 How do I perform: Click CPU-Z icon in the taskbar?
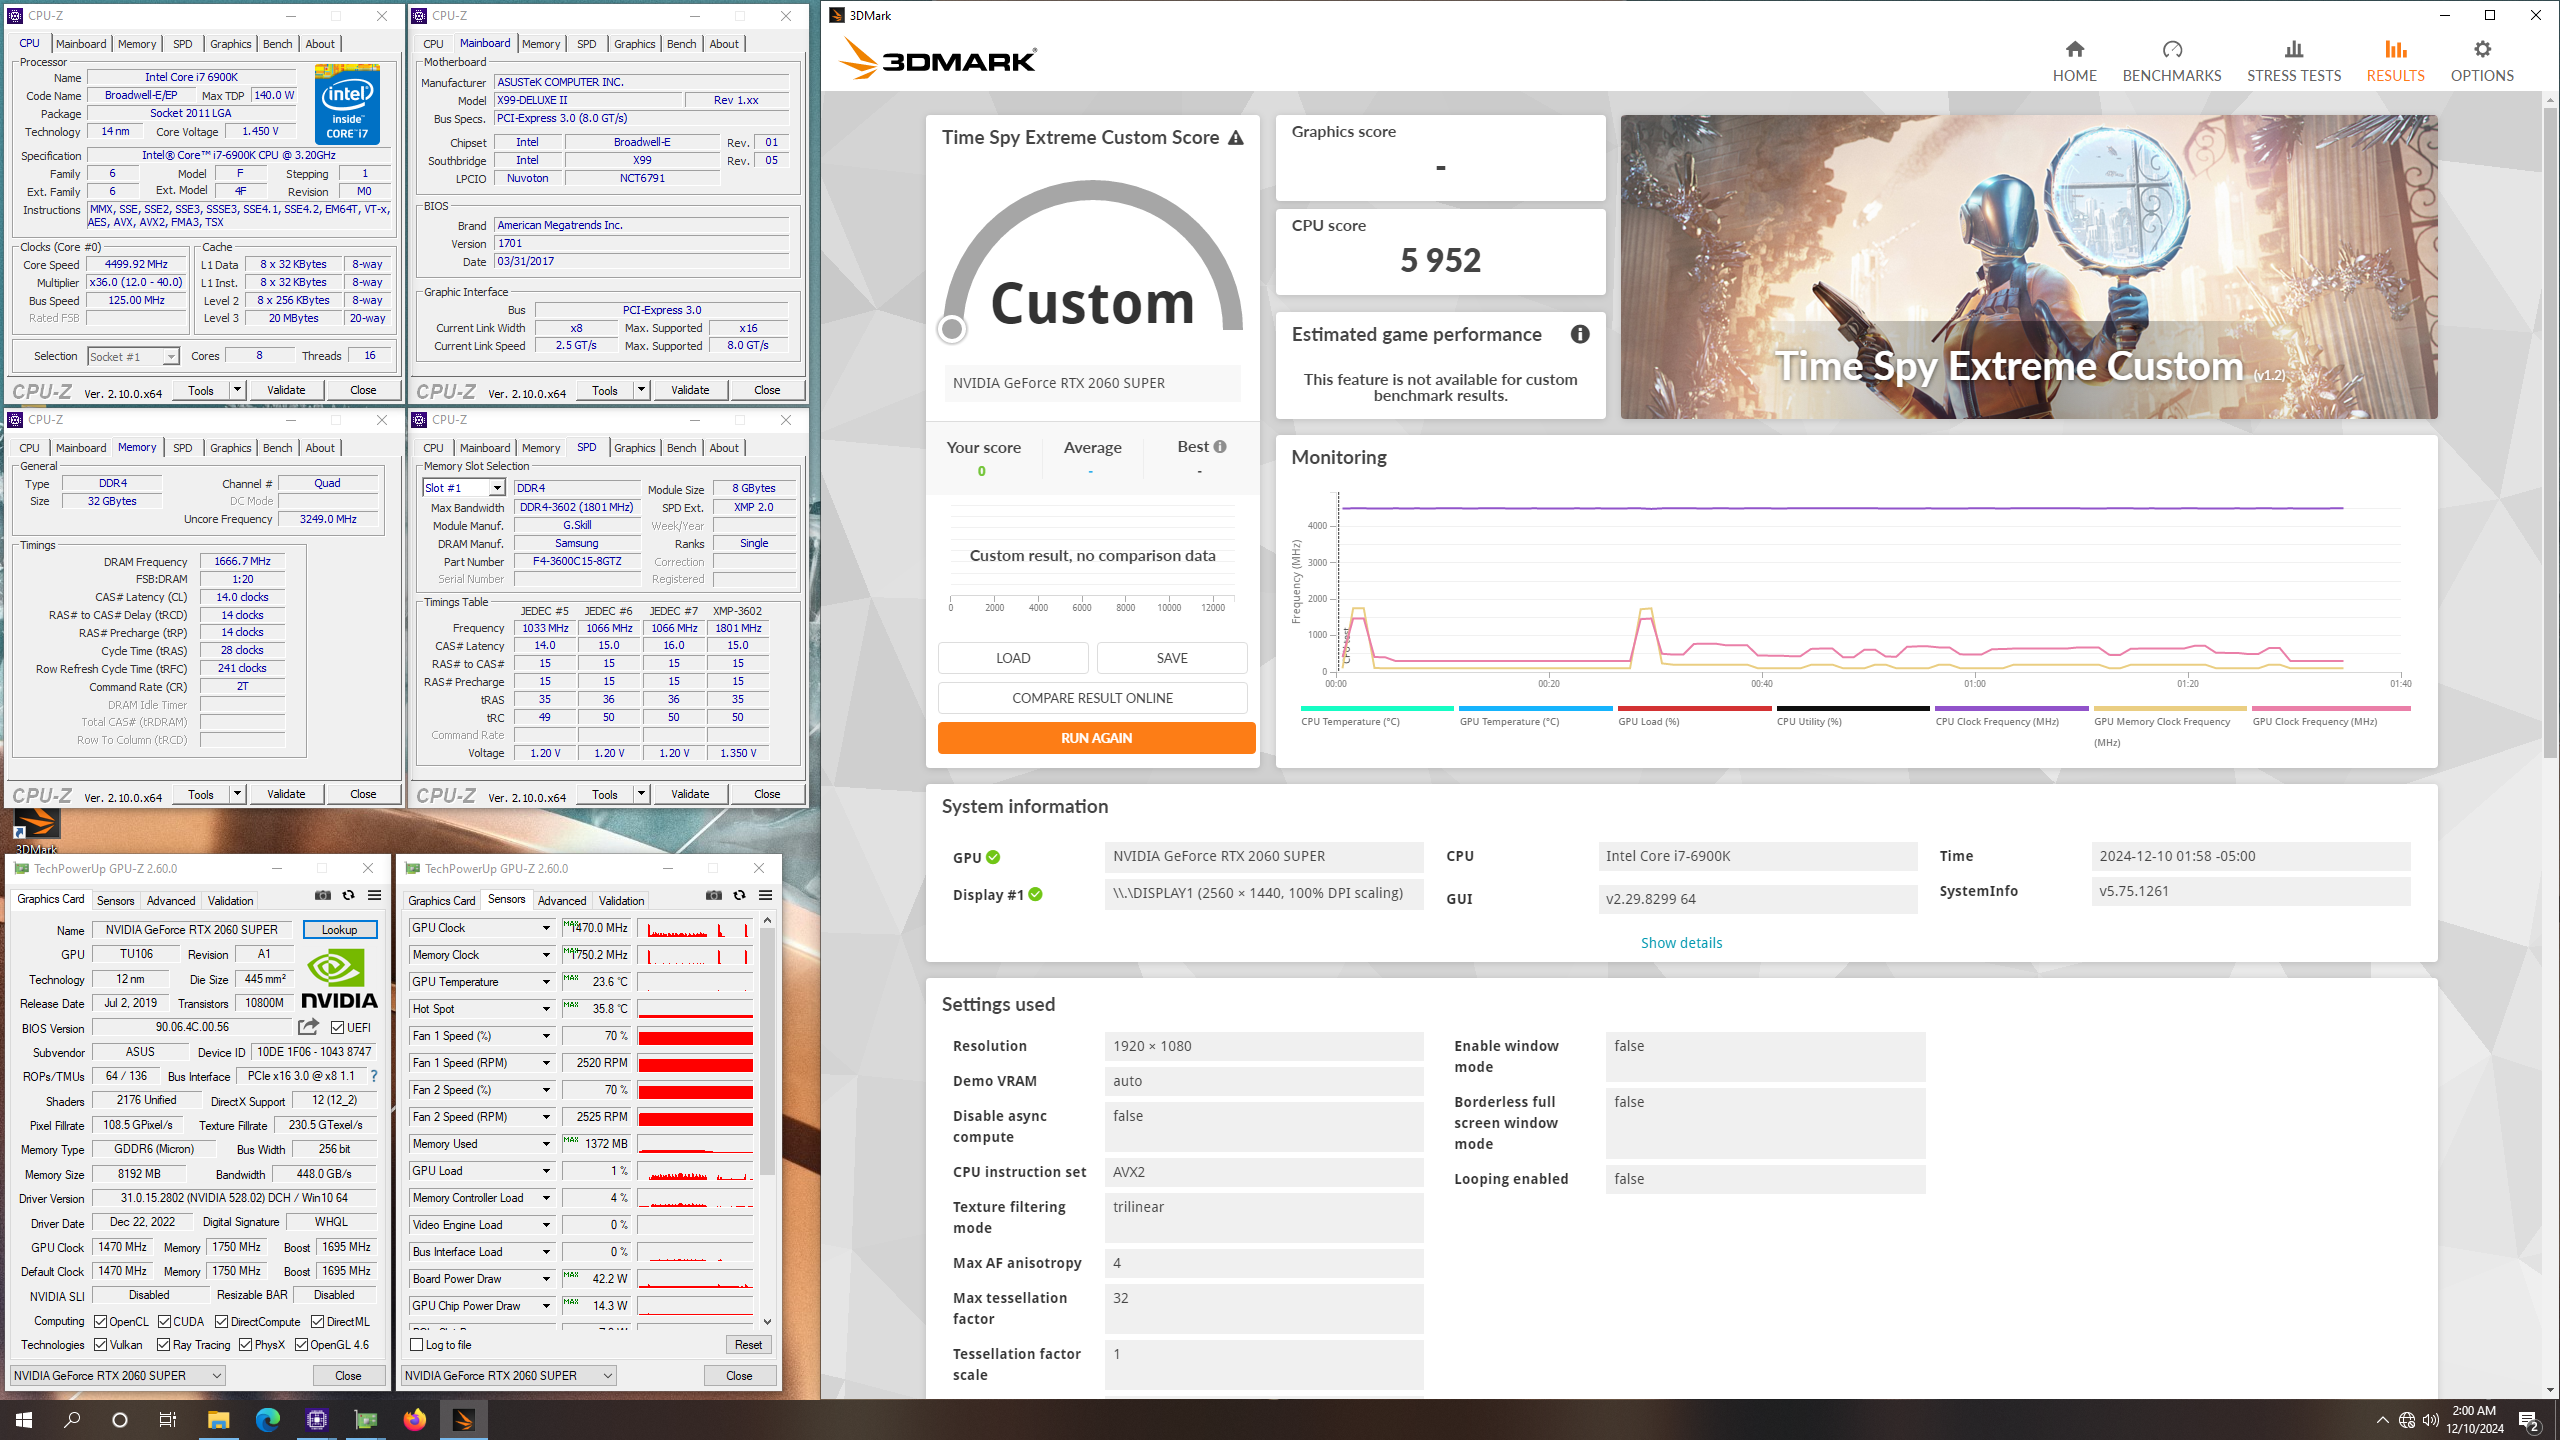317,1419
